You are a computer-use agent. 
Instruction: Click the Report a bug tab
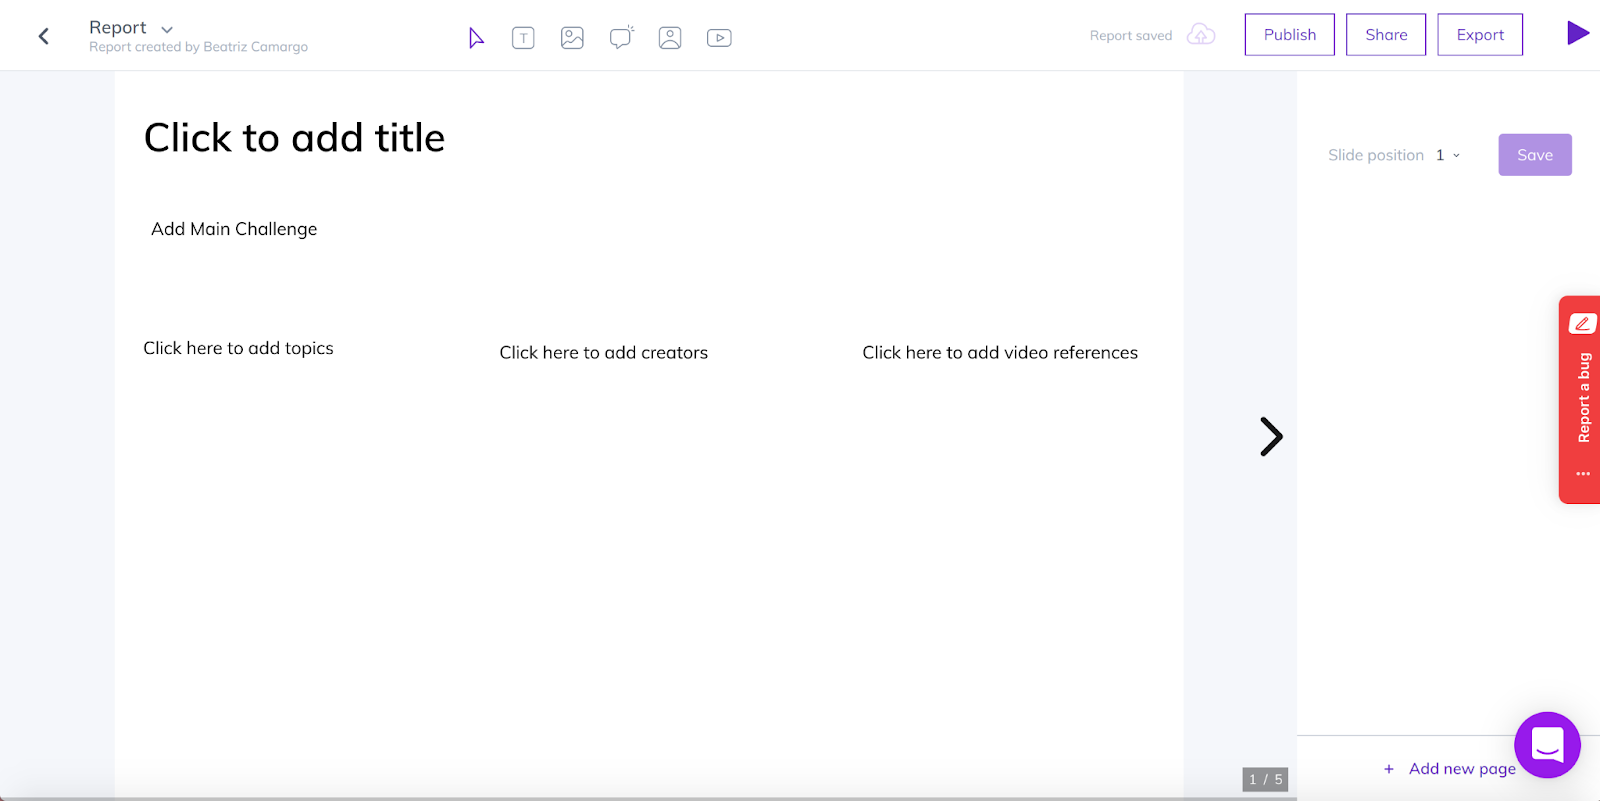point(1581,399)
